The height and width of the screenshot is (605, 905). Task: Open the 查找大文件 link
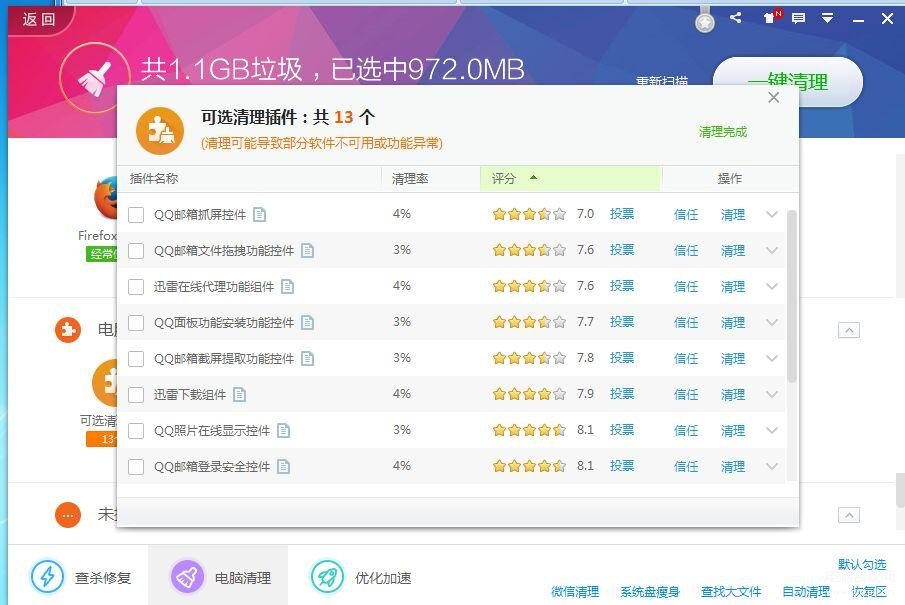[731, 592]
